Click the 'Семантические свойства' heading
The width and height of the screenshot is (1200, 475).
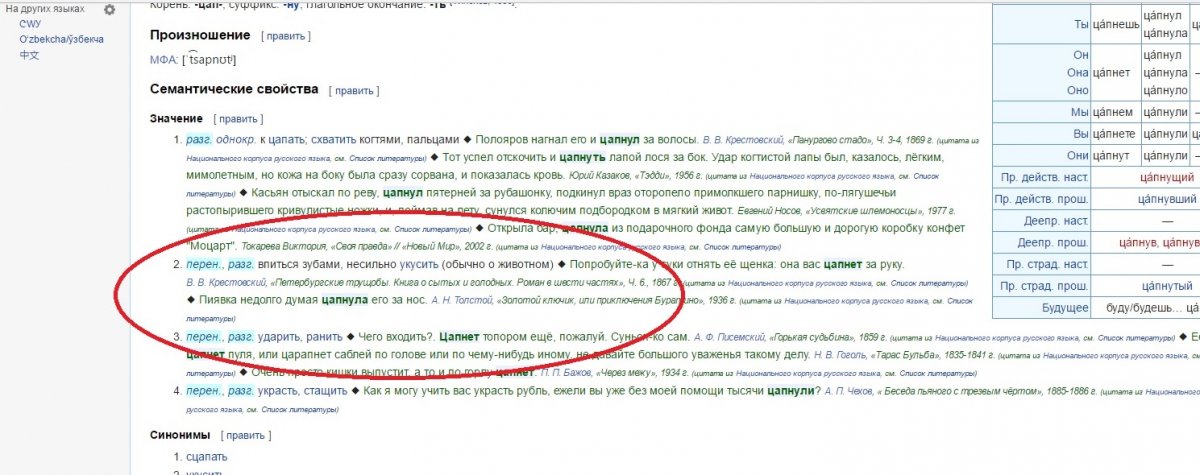coord(234,90)
